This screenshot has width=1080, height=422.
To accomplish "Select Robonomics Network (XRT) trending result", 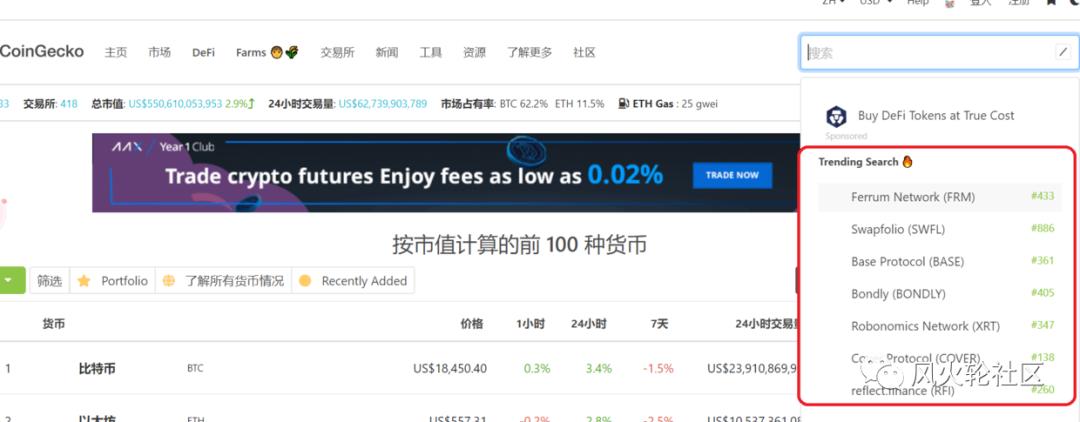I will click(939, 326).
